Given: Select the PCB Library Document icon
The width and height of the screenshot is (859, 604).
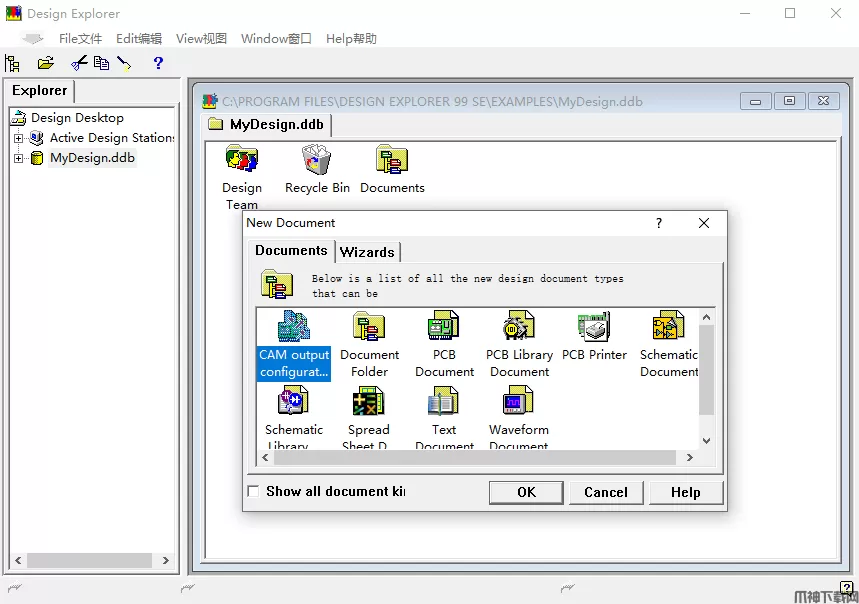Looking at the screenshot, I should pyautogui.click(x=519, y=328).
